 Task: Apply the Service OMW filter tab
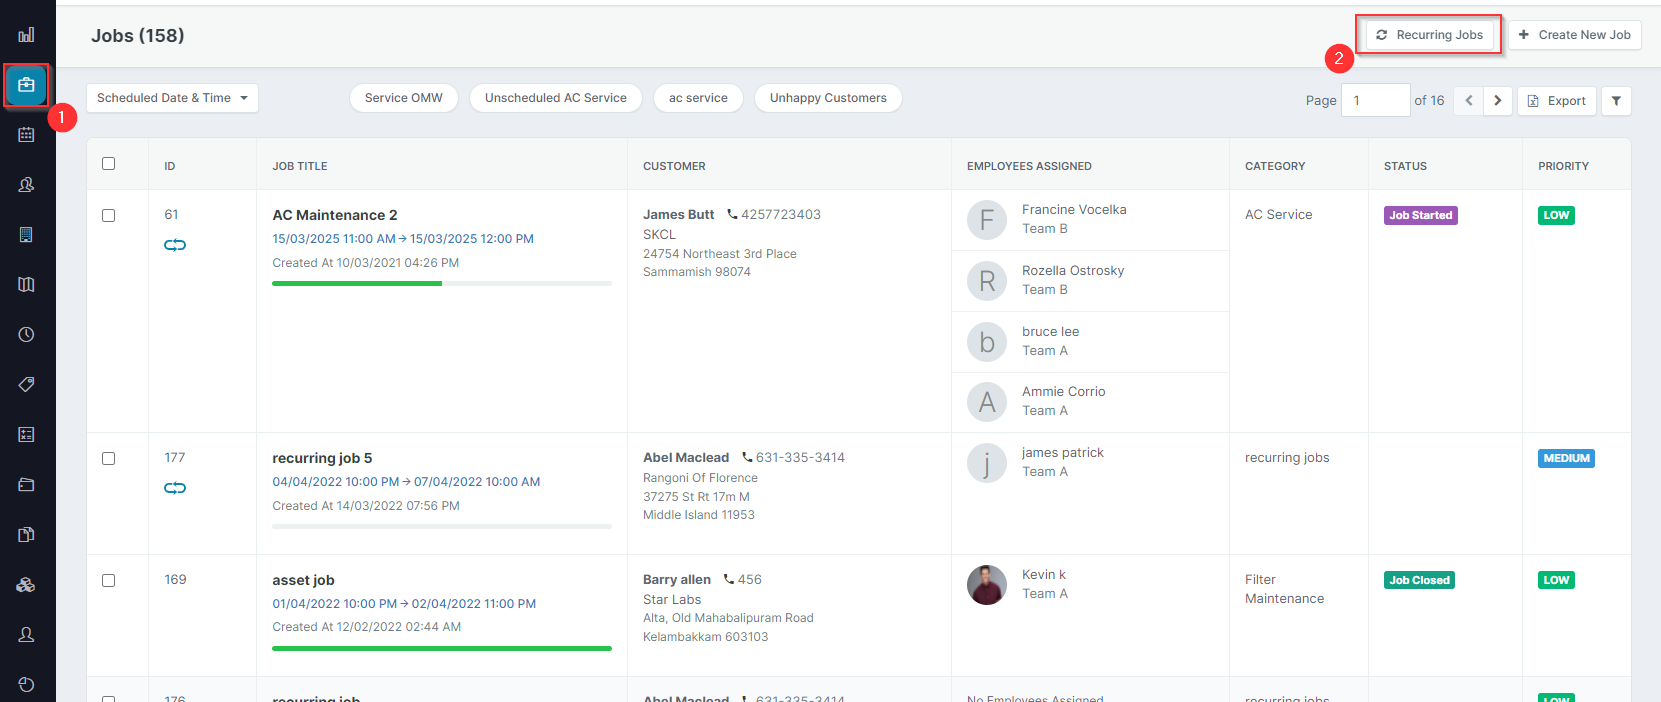pyautogui.click(x=403, y=98)
